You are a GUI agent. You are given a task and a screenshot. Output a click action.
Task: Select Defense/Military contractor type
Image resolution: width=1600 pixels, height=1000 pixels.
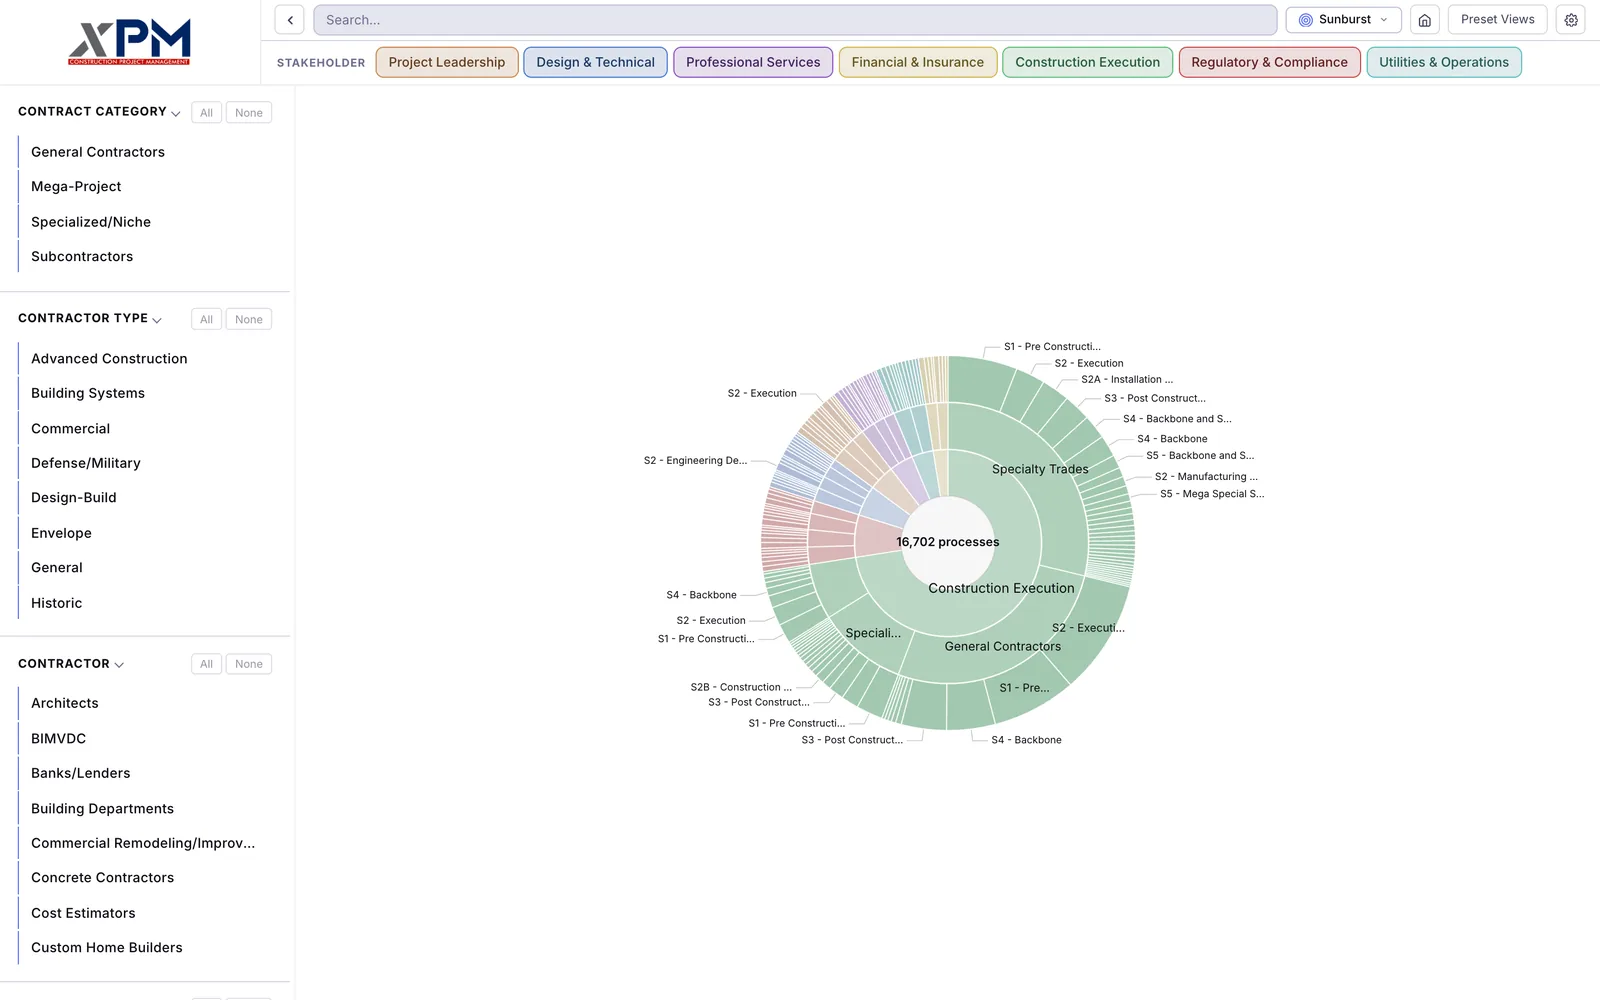(x=86, y=463)
